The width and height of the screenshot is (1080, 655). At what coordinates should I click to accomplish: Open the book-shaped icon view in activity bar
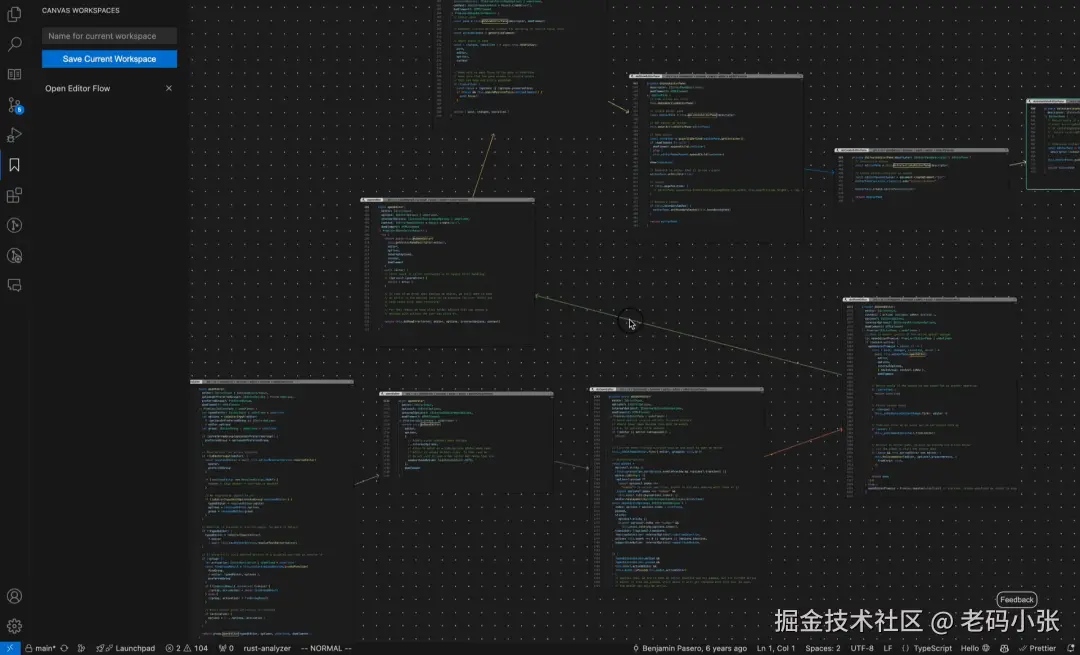pyautogui.click(x=14, y=74)
